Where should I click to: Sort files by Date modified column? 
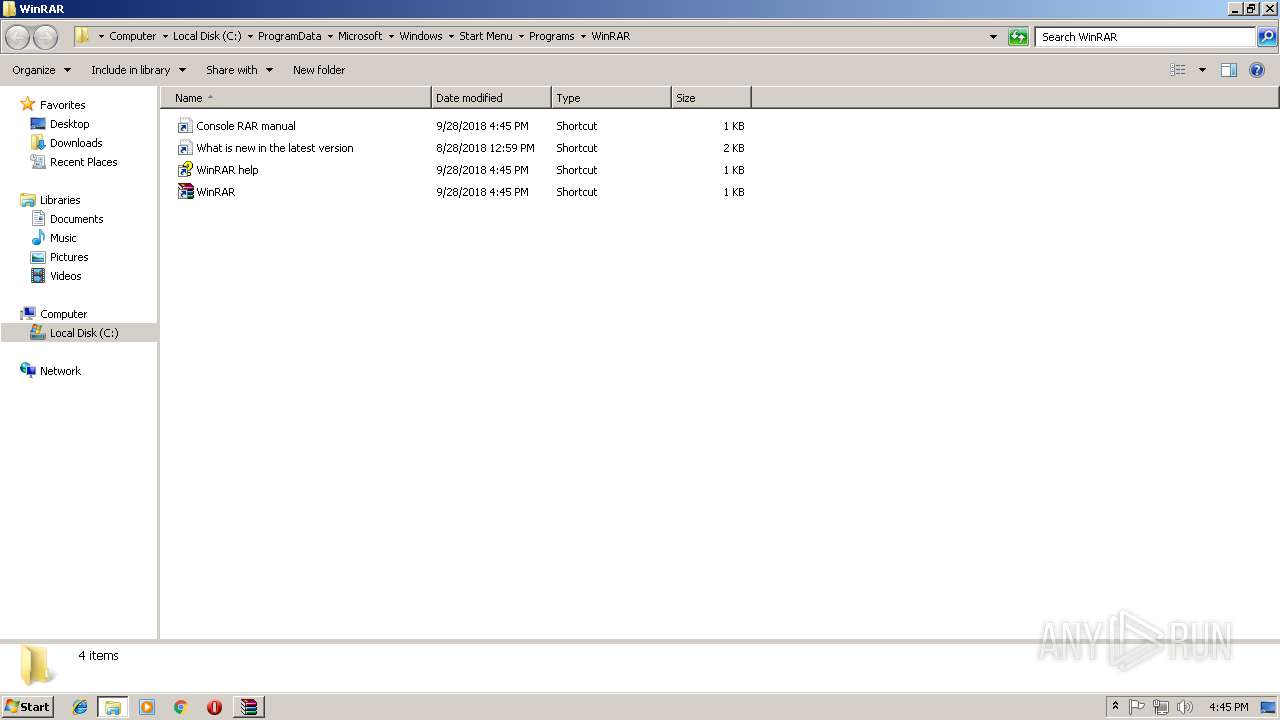coord(491,98)
